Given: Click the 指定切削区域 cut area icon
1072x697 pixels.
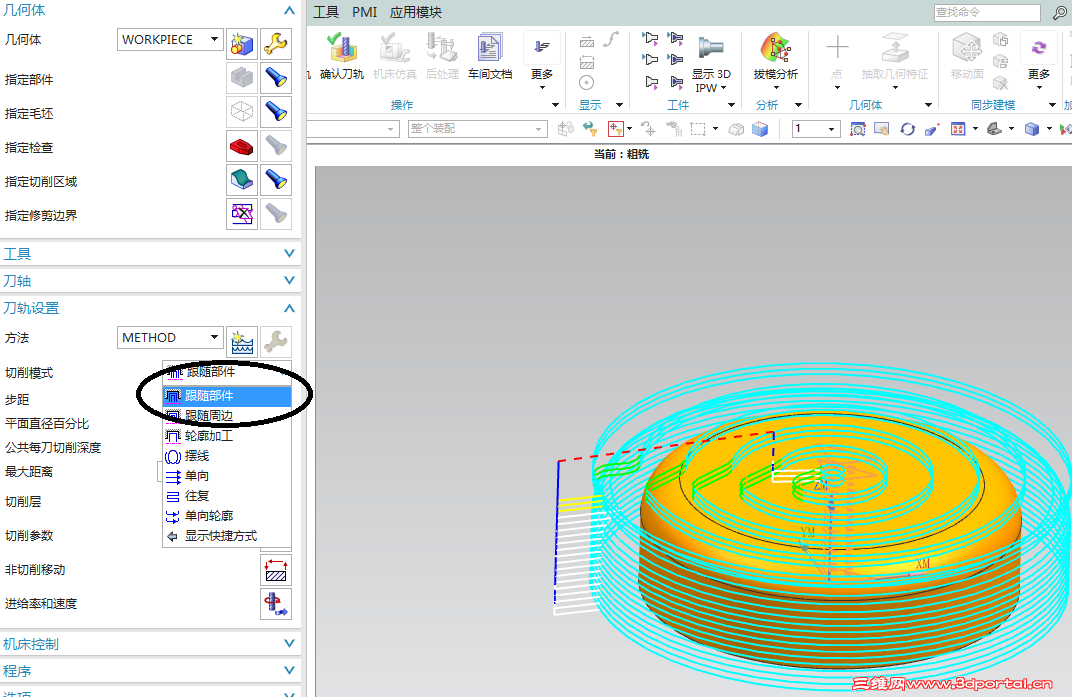Looking at the screenshot, I should [242, 181].
